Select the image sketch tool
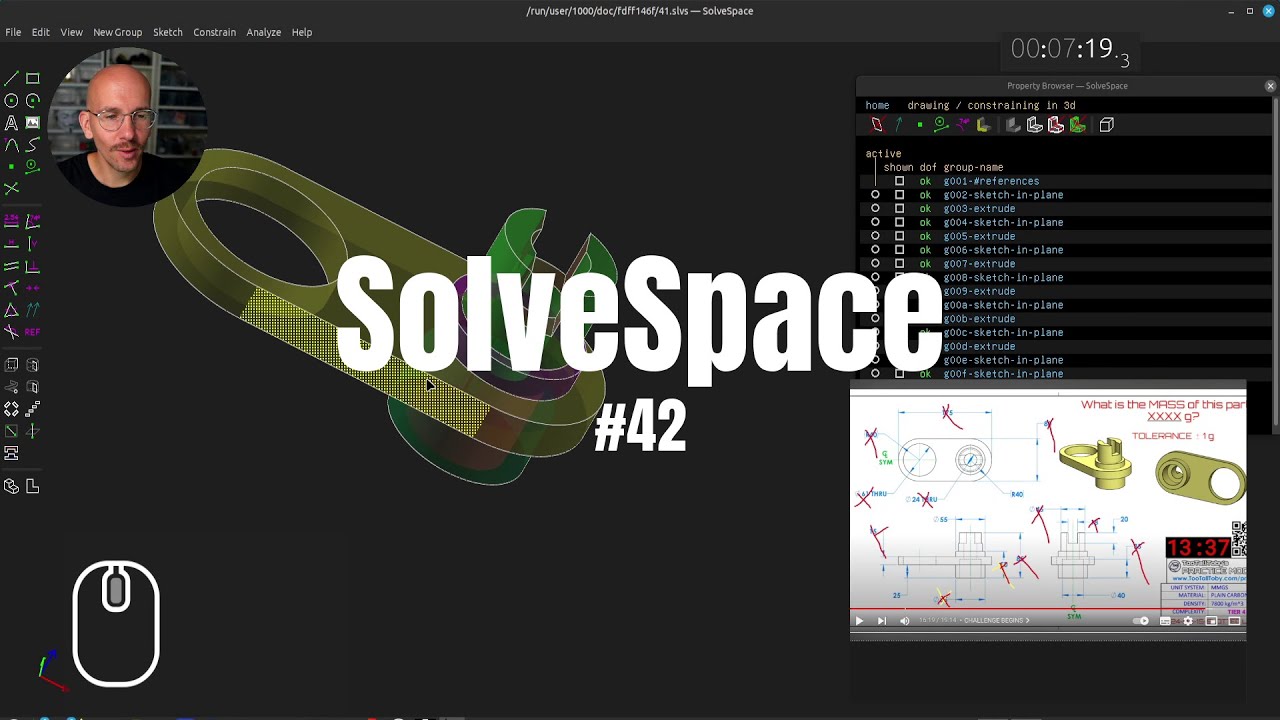The image size is (1280, 720). [x=33, y=122]
